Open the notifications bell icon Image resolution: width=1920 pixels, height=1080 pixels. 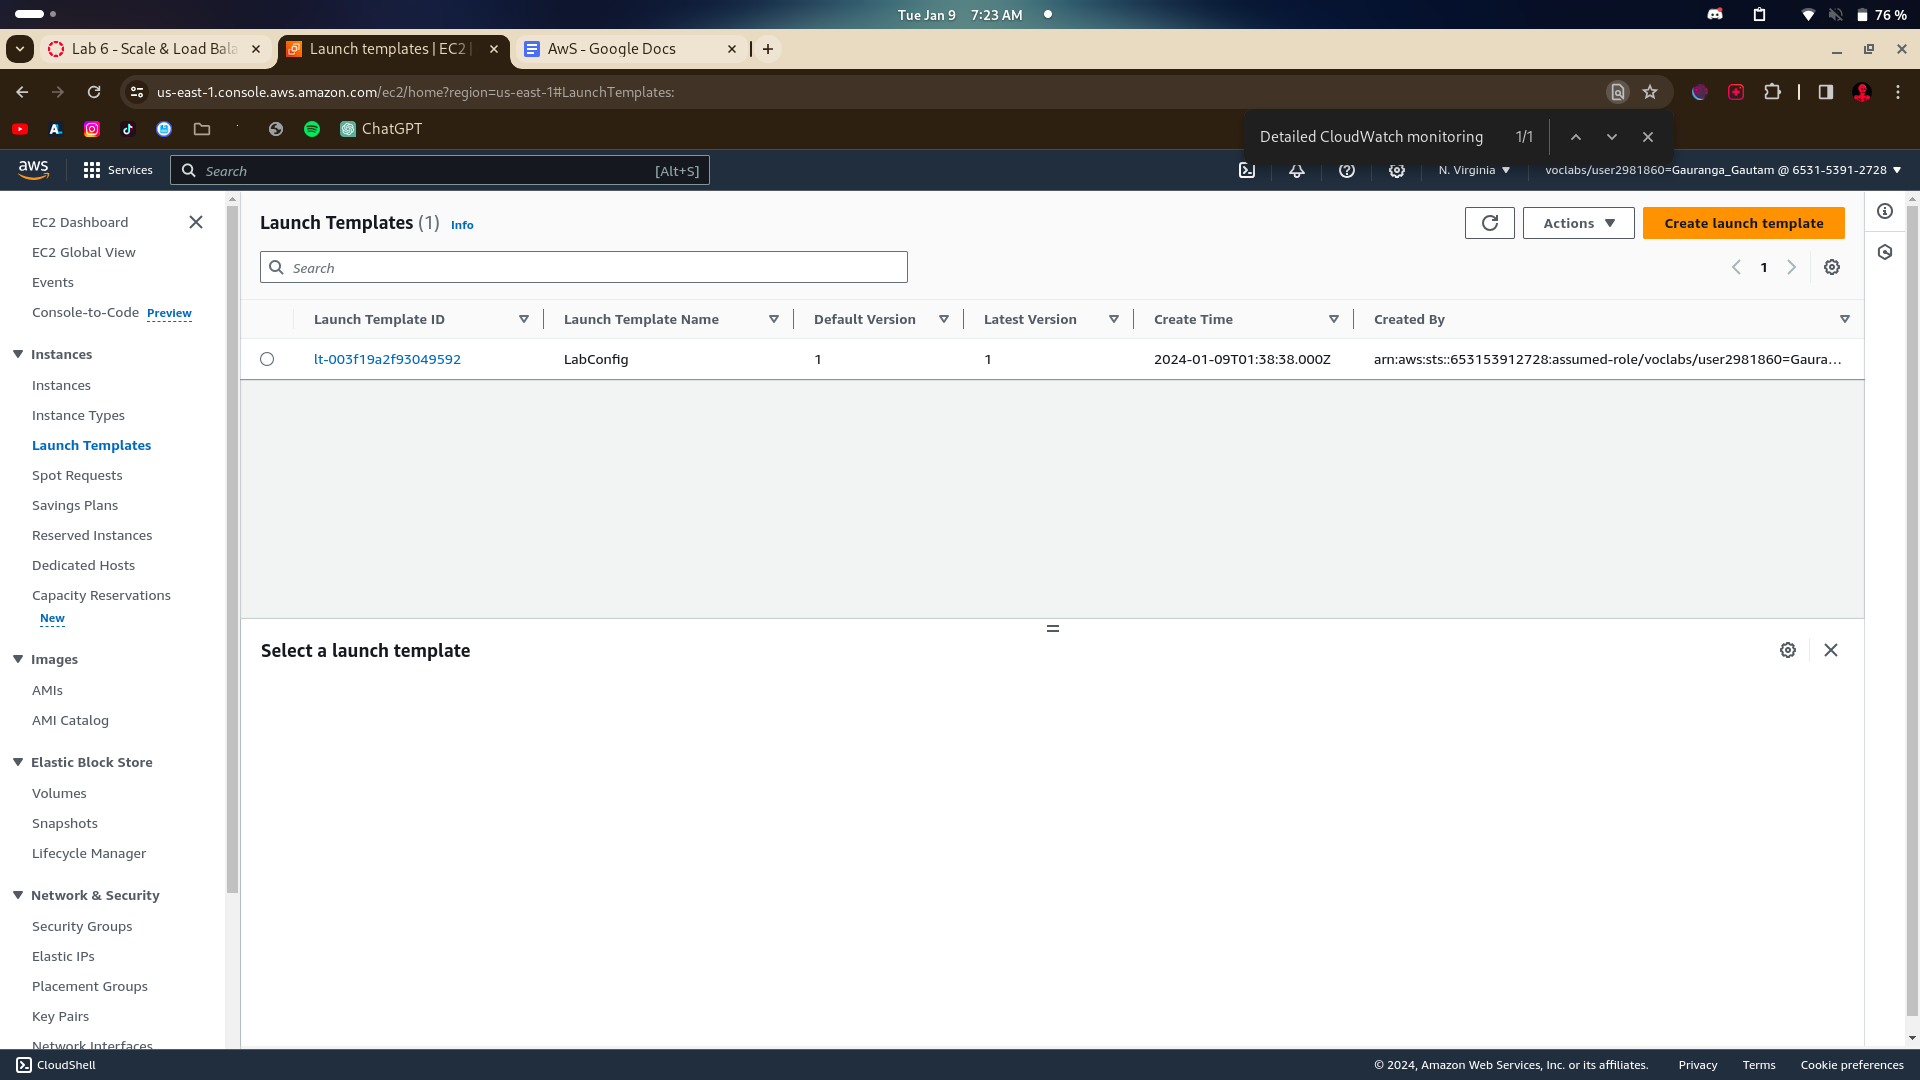tap(1296, 171)
